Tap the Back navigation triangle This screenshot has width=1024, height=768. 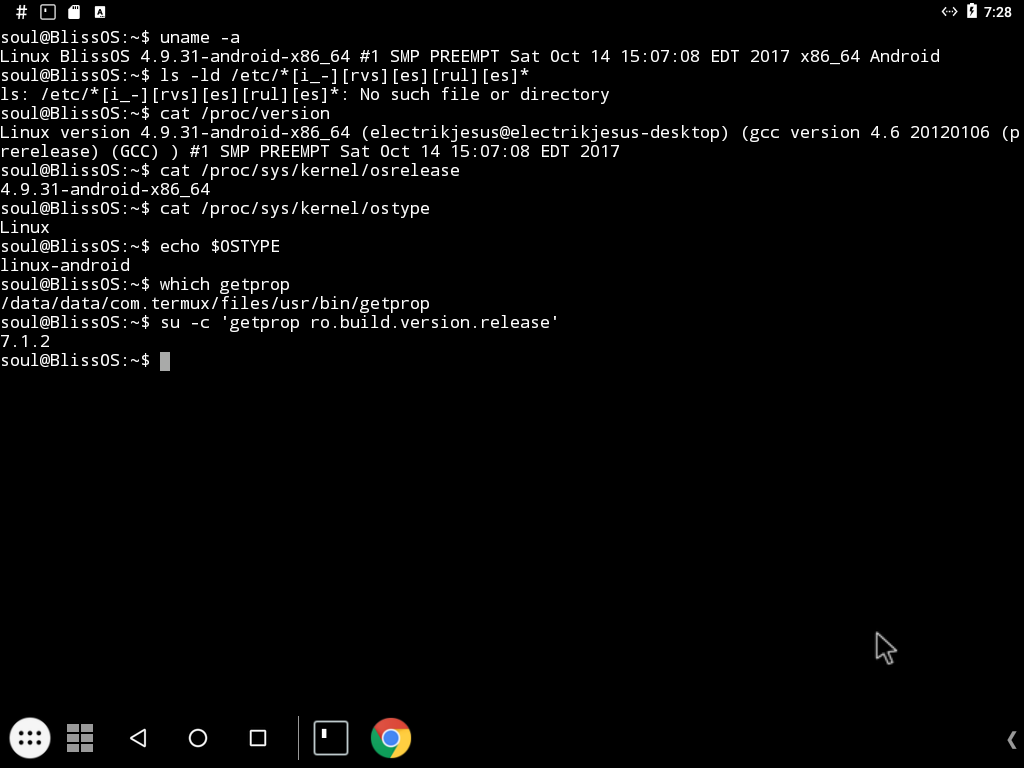point(138,738)
